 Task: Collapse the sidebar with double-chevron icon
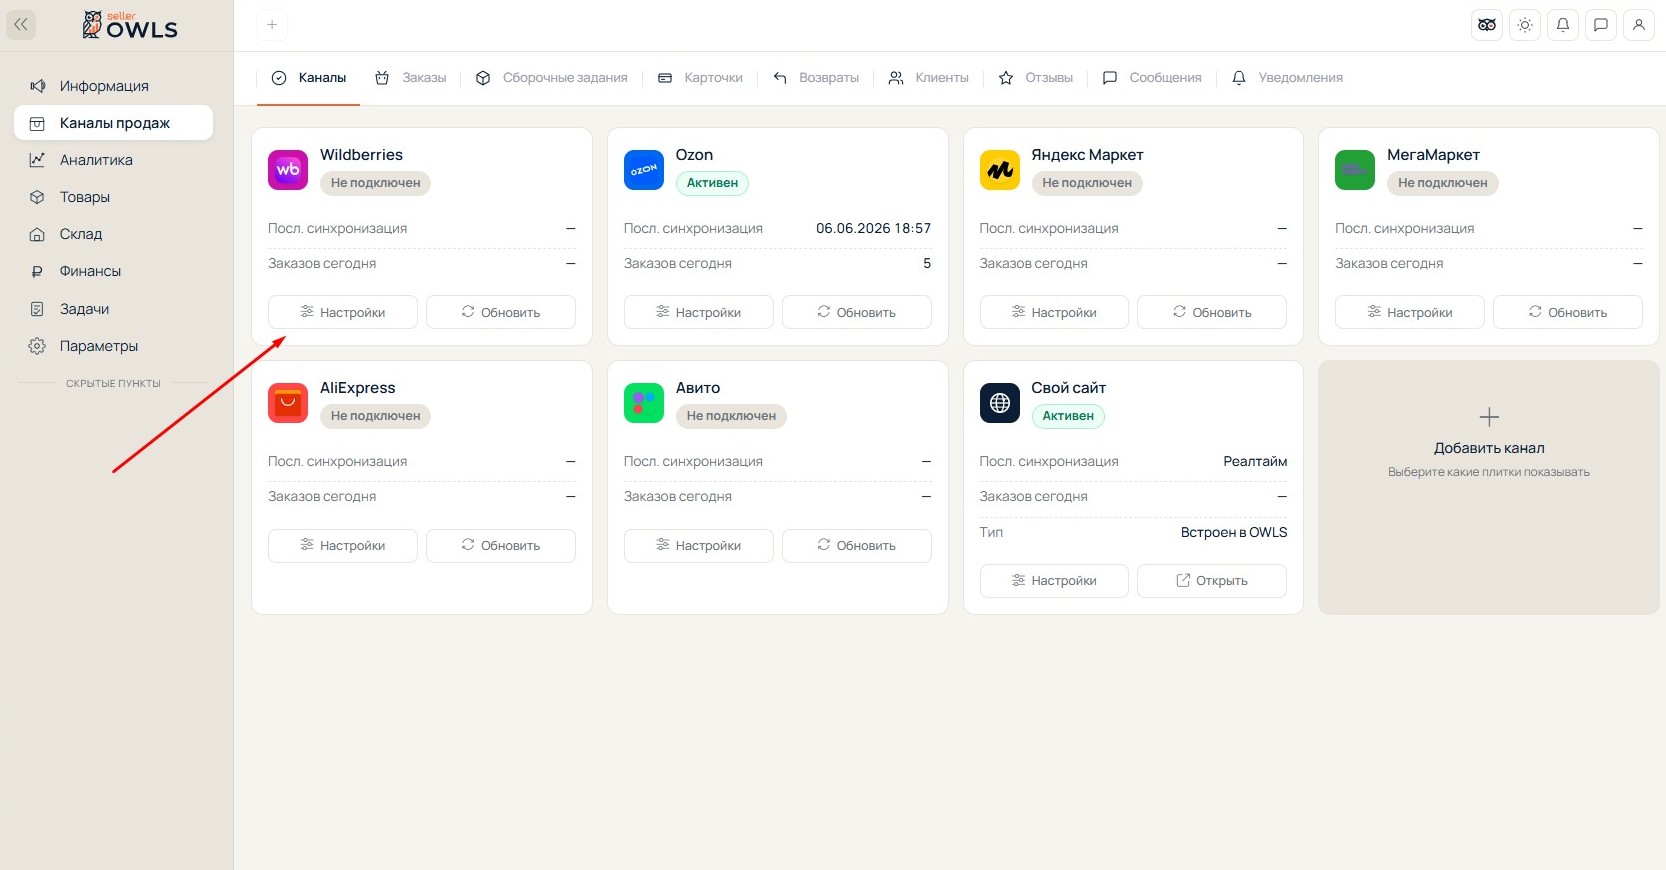click(x=21, y=25)
